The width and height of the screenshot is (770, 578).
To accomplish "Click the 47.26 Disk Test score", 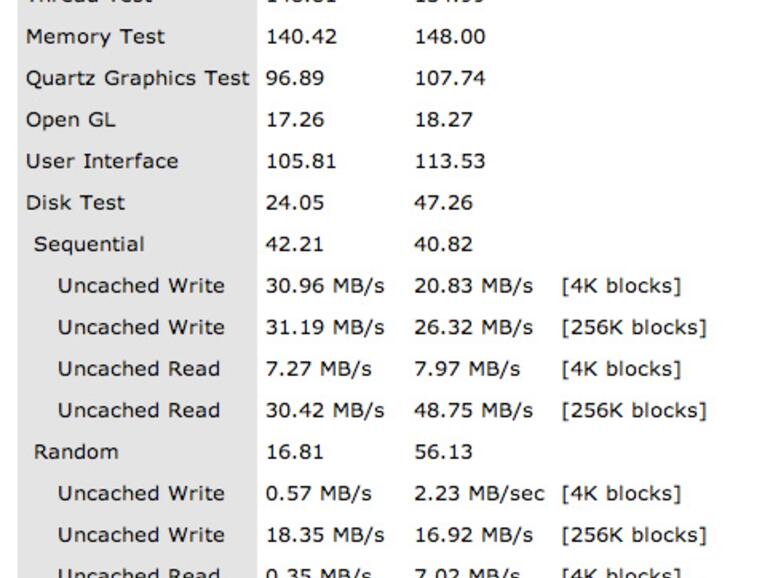I will coord(444,203).
